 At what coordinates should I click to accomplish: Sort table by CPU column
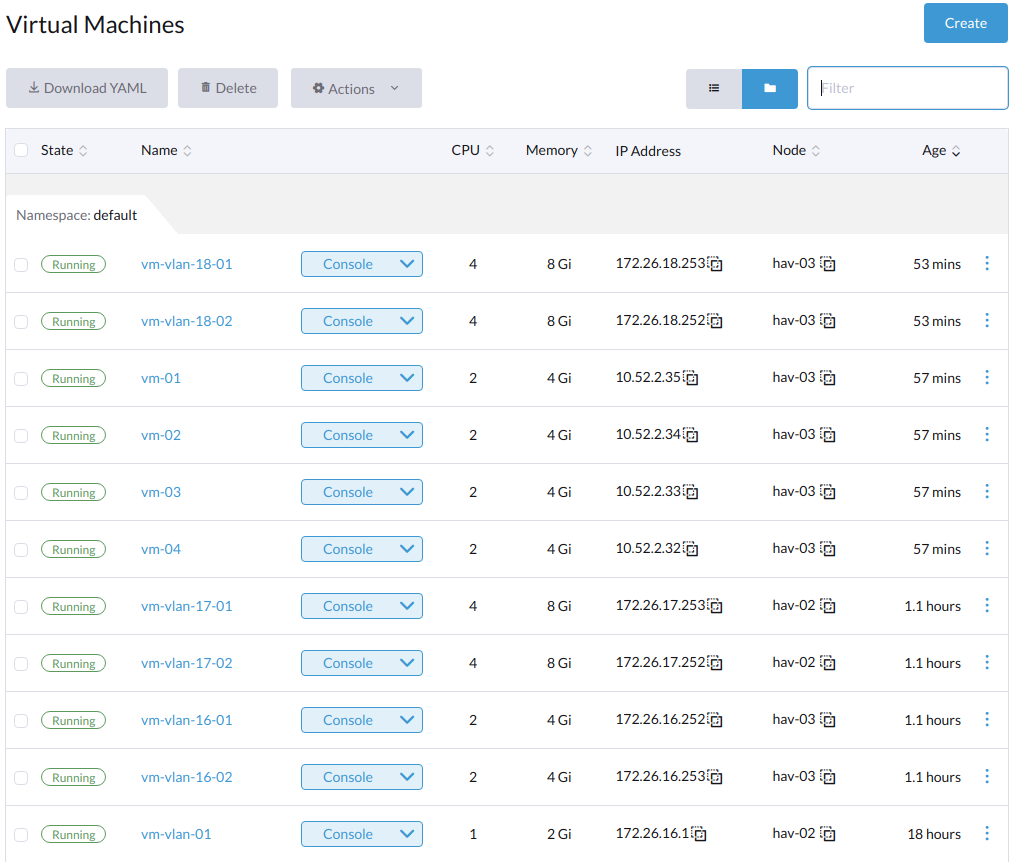472,151
